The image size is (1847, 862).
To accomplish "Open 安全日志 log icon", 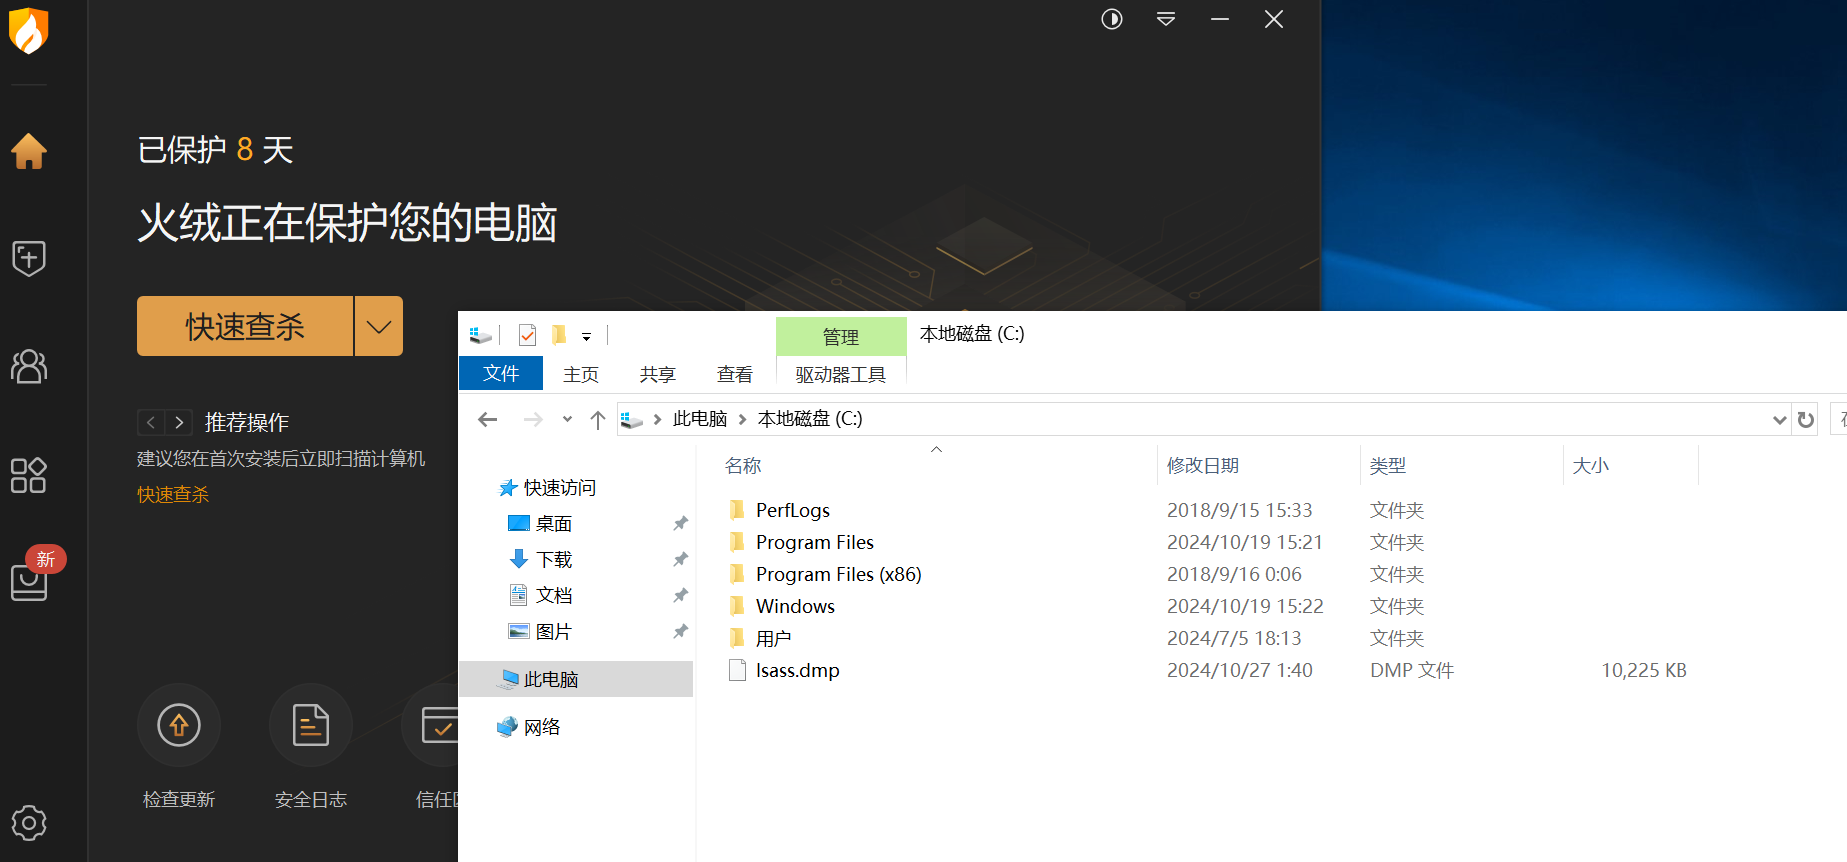I will pyautogui.click(x=311, y=725).
